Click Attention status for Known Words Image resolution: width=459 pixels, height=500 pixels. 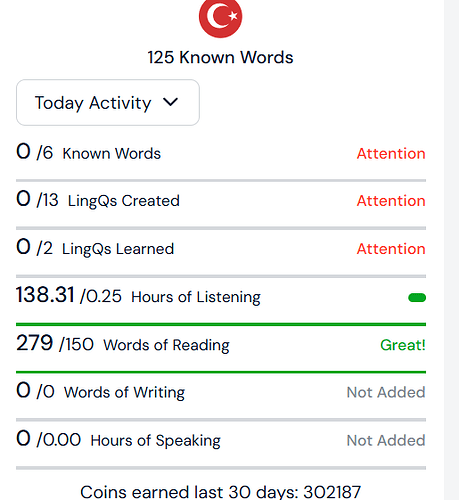[x=391, y=154]
